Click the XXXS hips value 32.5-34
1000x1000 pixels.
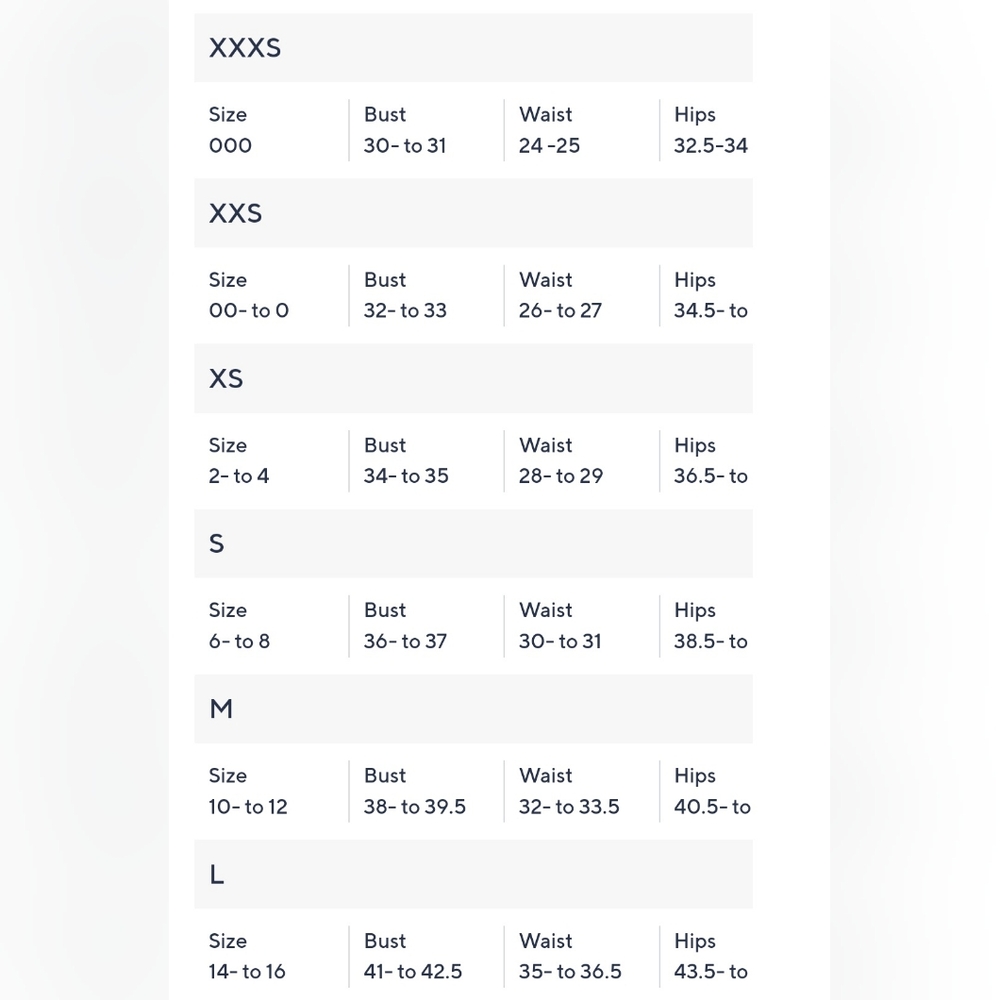tap(710, 145)
